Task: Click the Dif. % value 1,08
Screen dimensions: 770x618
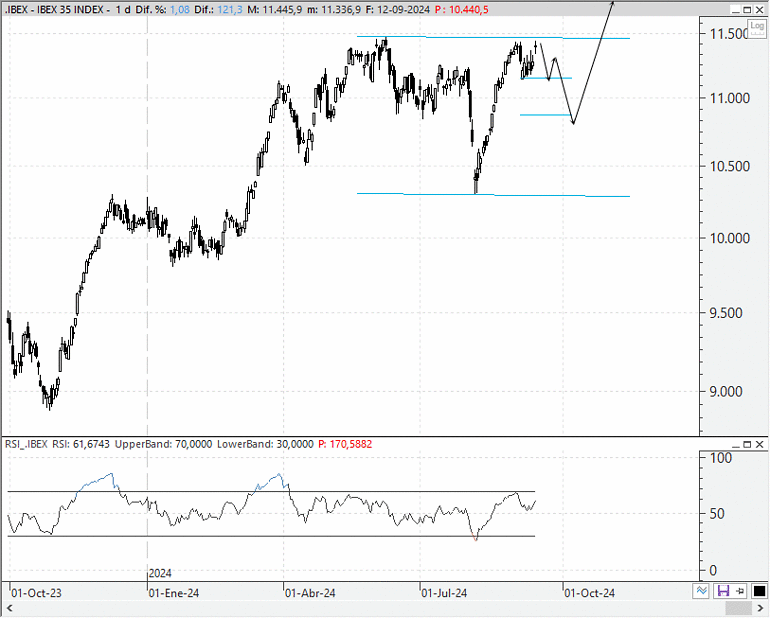Action: click(180, 10)
